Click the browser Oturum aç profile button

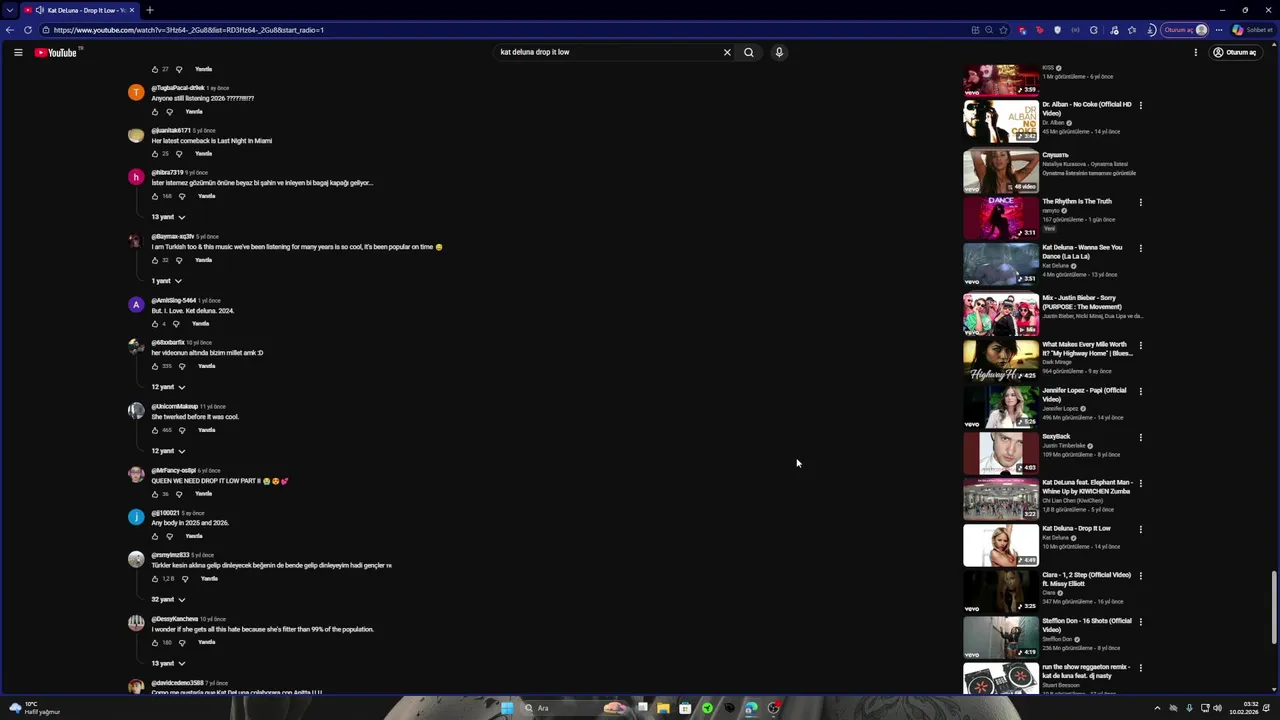click(1184, 30)
